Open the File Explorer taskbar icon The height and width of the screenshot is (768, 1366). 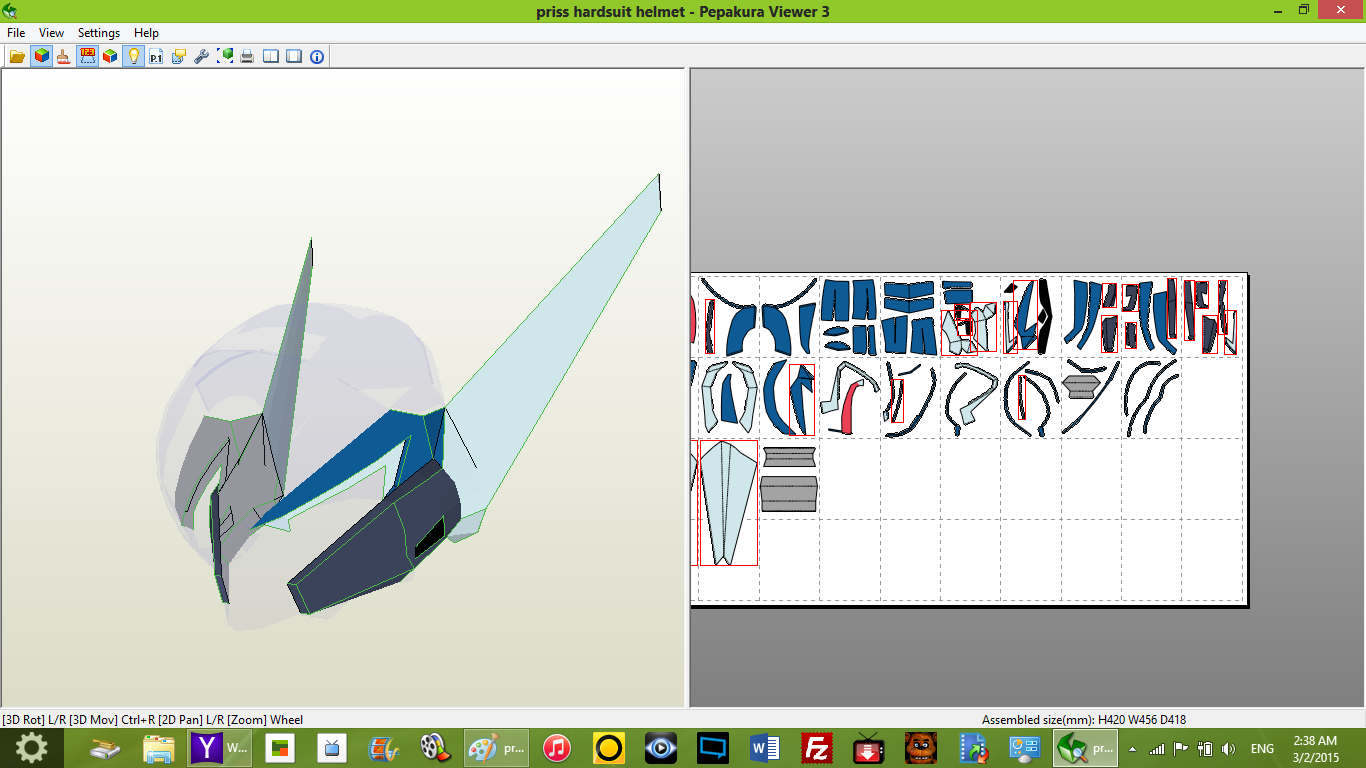coord(159,748)
